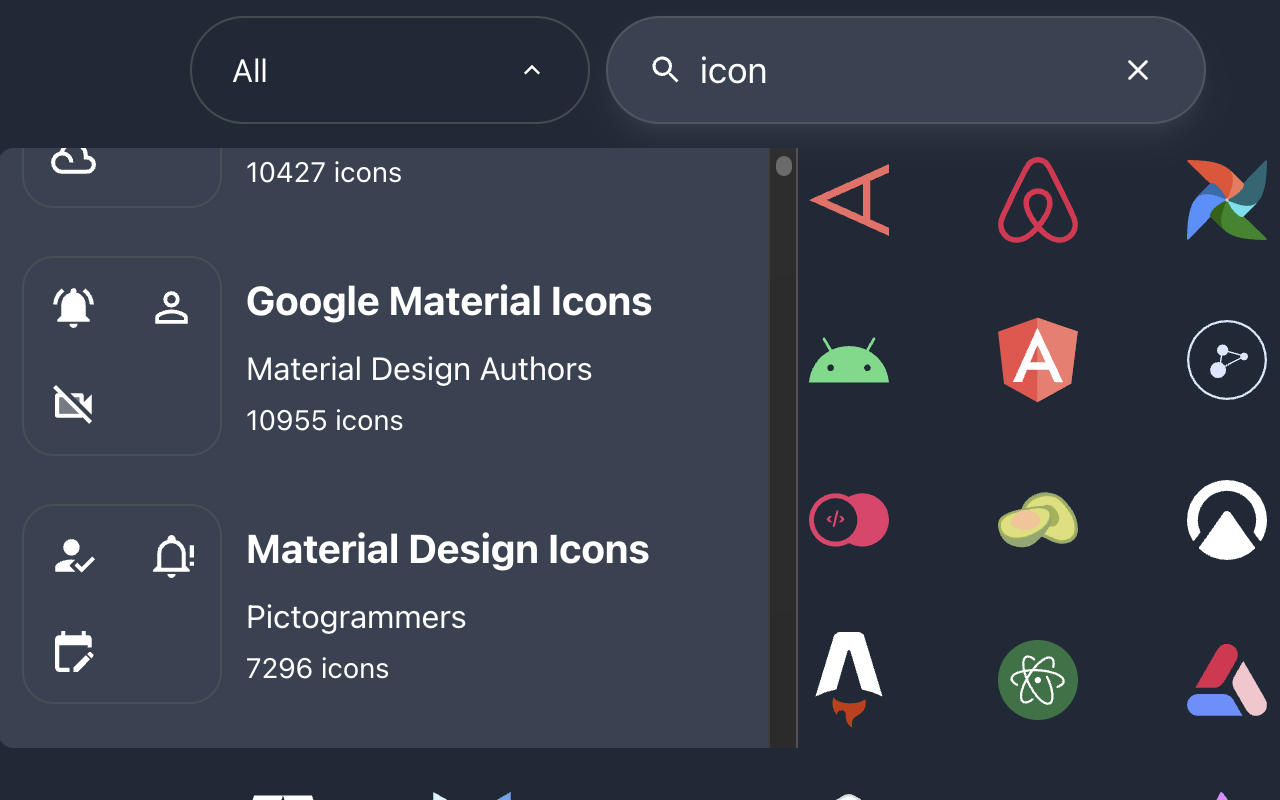This screenshot has height=800, width=1280.
Task: Click the videocam-off preview icon
Action: click(71, 405)
